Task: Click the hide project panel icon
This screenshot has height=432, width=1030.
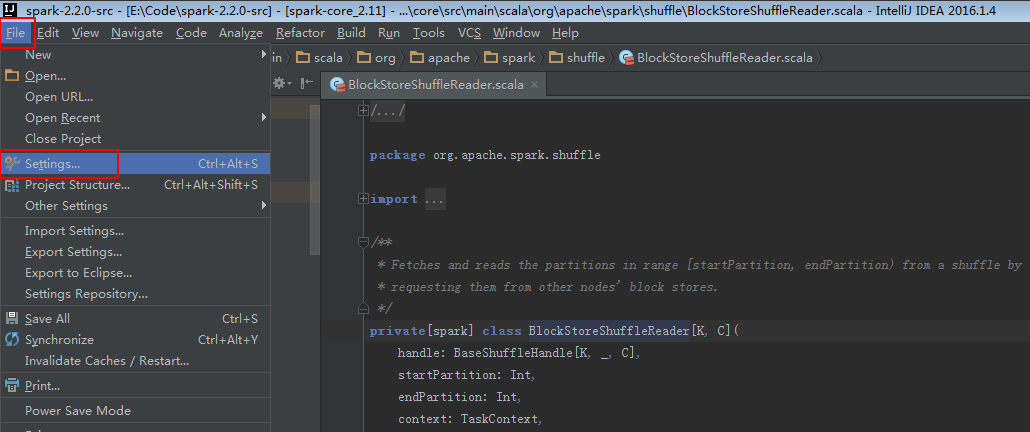Action: tap(307, 83)
